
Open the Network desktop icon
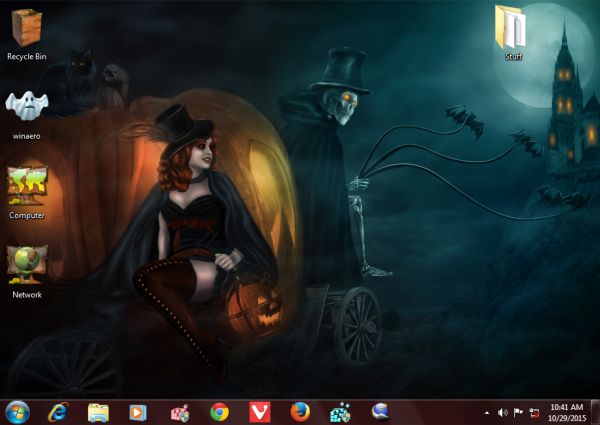pos(27,272)
